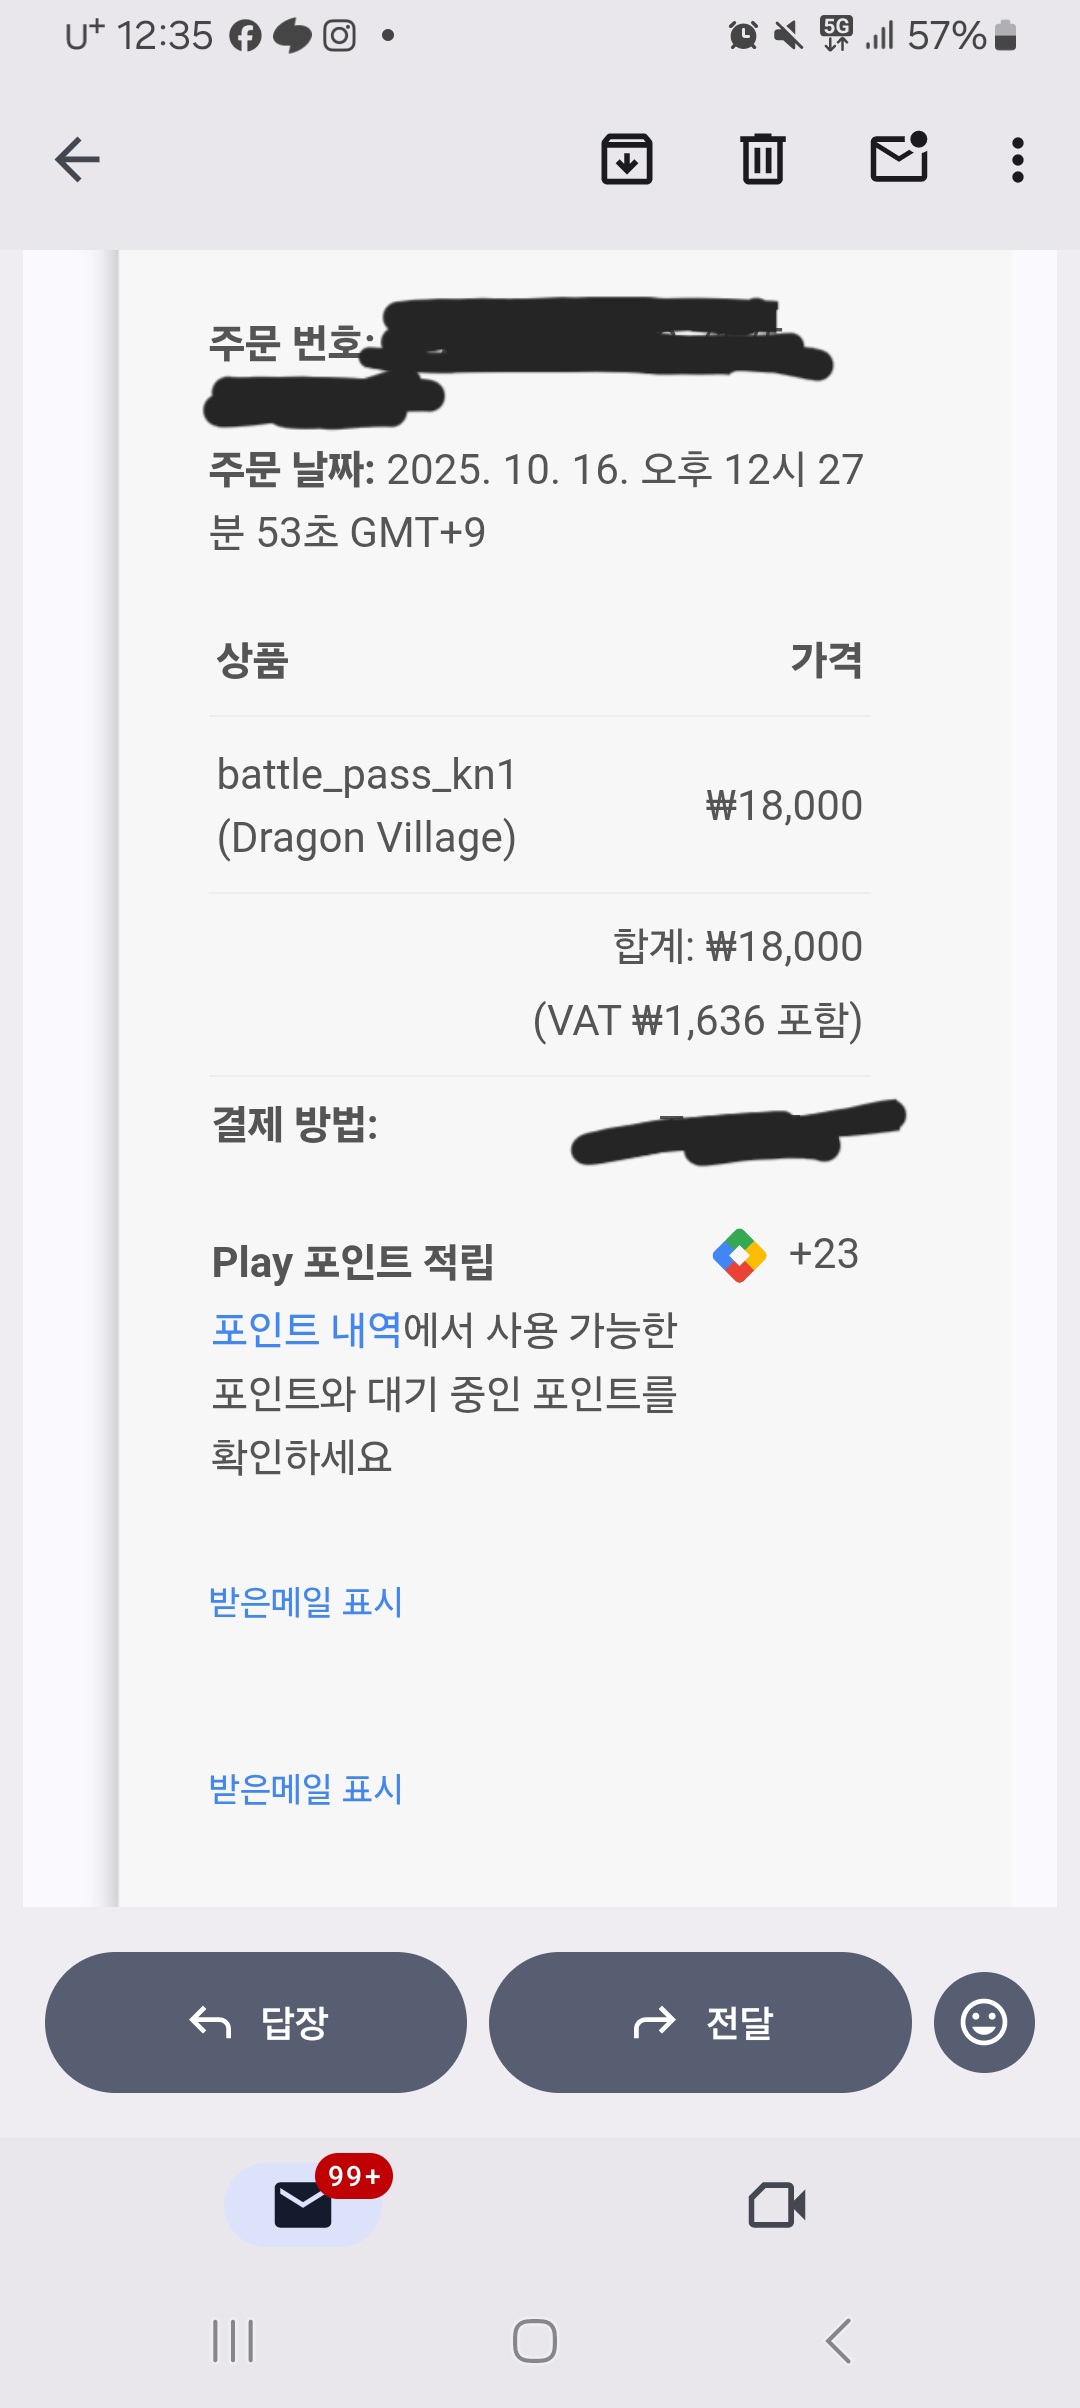Tap the Instagram notification icon in status bar
This screenshot has height=2408, width=1080.
340,36
